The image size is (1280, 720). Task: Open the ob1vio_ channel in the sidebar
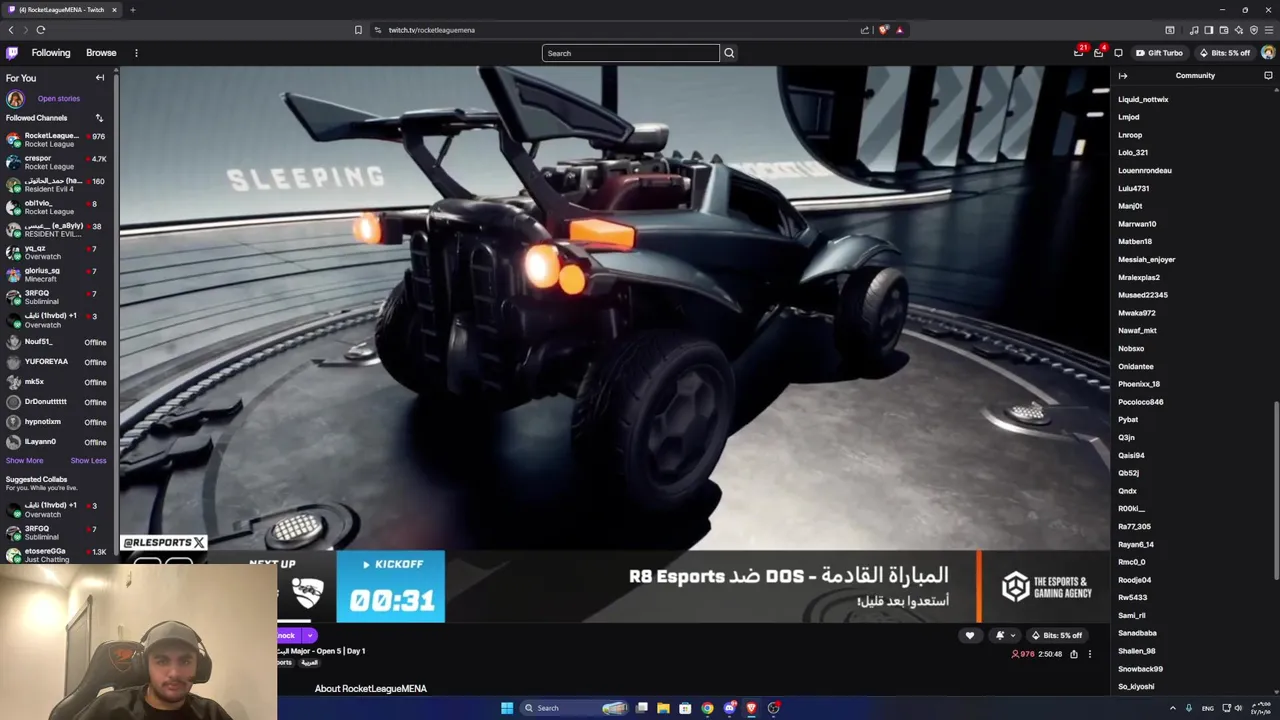(x=56, y=207)
